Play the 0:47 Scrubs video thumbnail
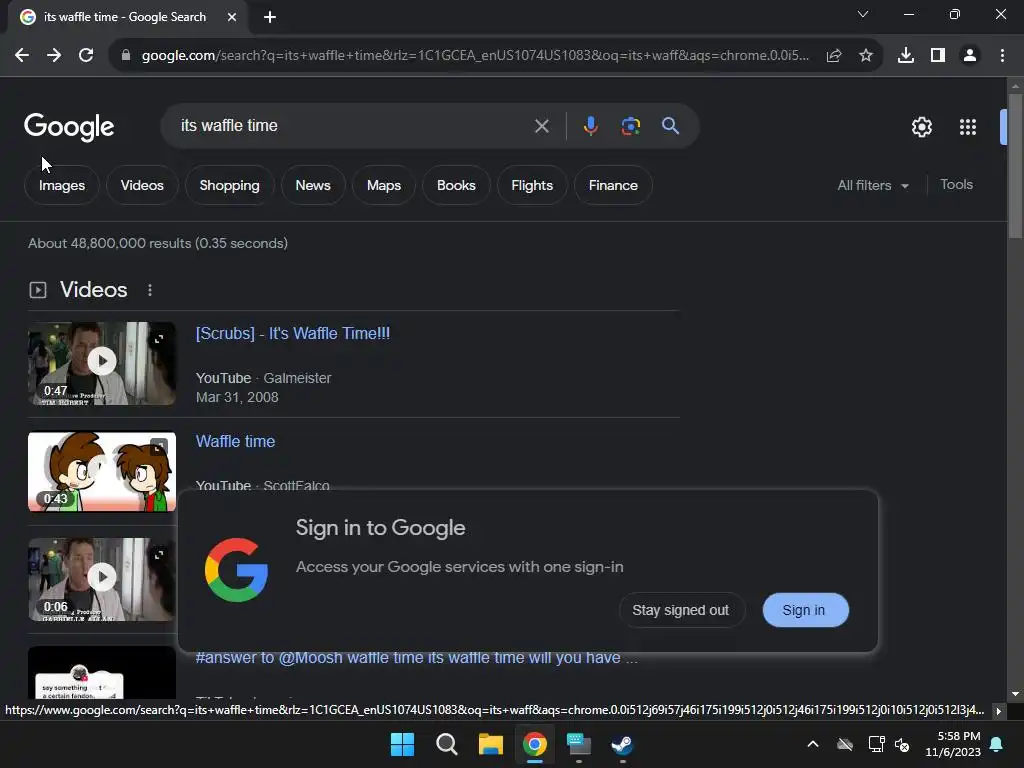1024x768 pixels. [102, 363]
